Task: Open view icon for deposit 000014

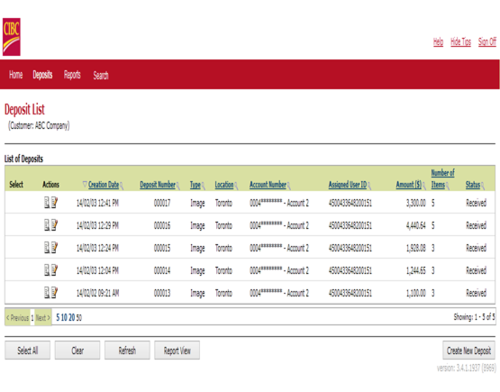Action: click(47, 270)
